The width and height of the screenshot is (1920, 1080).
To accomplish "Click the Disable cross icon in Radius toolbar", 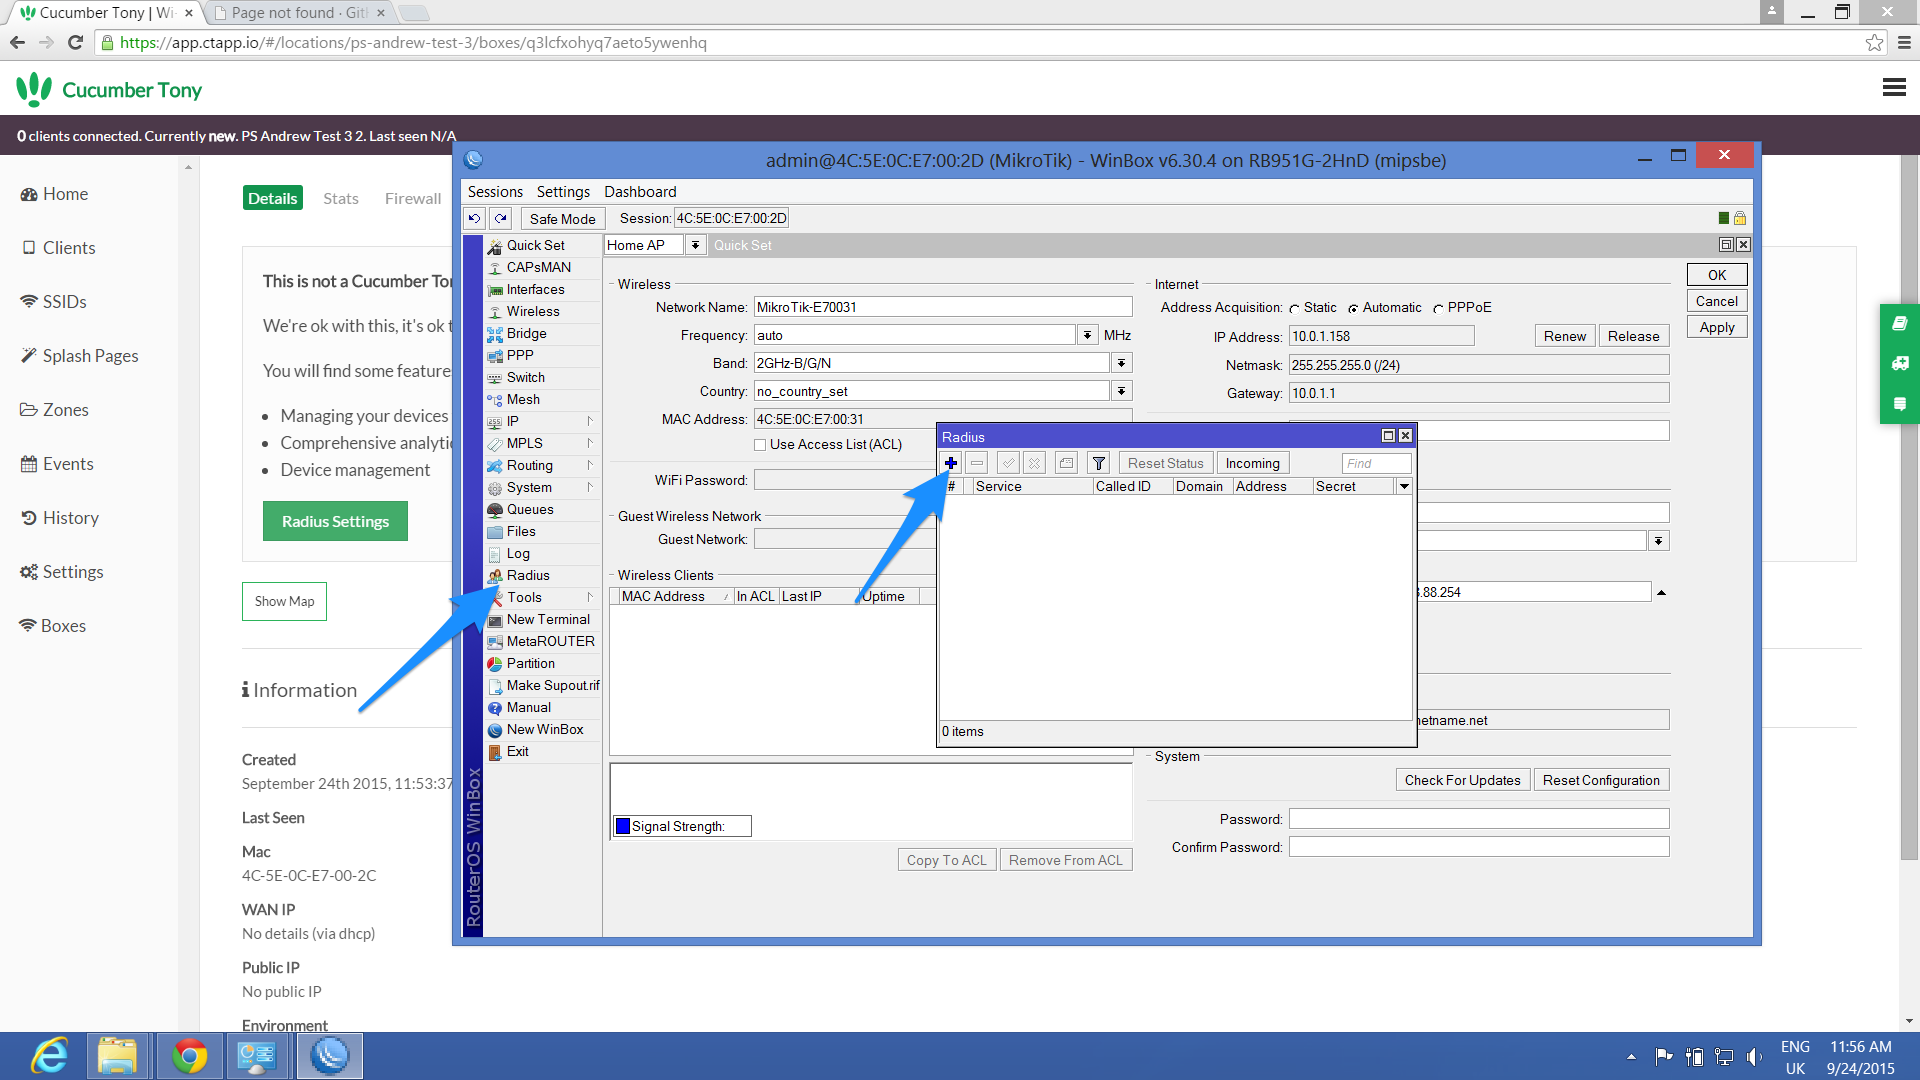I will click(1035, 463).
